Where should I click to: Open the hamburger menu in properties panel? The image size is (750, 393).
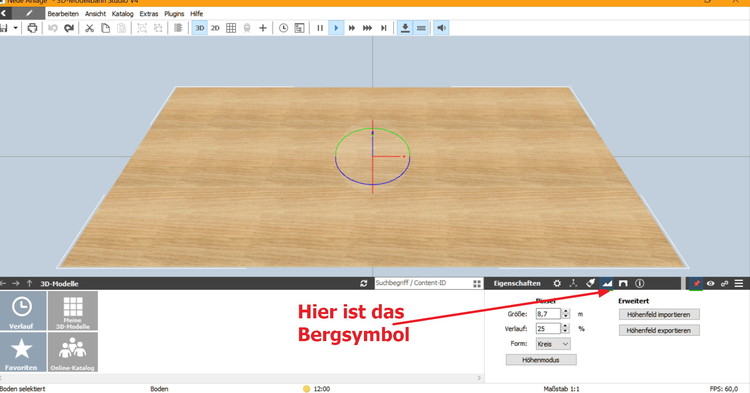[x=739, y=284]
